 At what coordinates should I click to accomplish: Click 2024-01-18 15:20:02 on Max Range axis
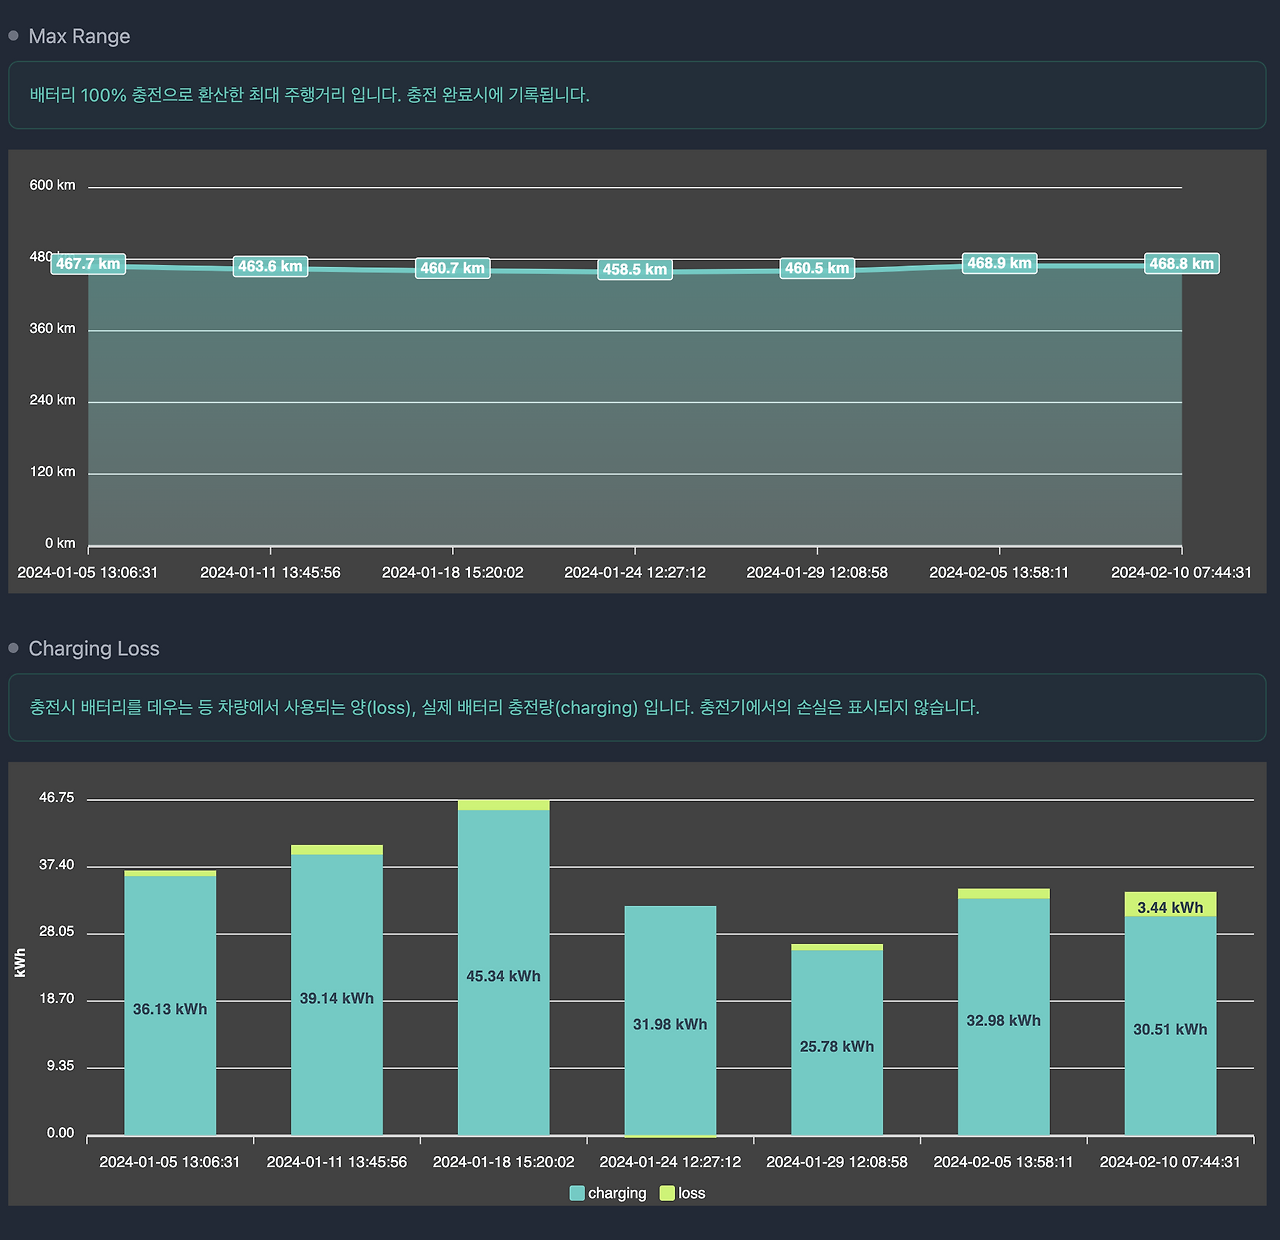[x=453, y=572]
